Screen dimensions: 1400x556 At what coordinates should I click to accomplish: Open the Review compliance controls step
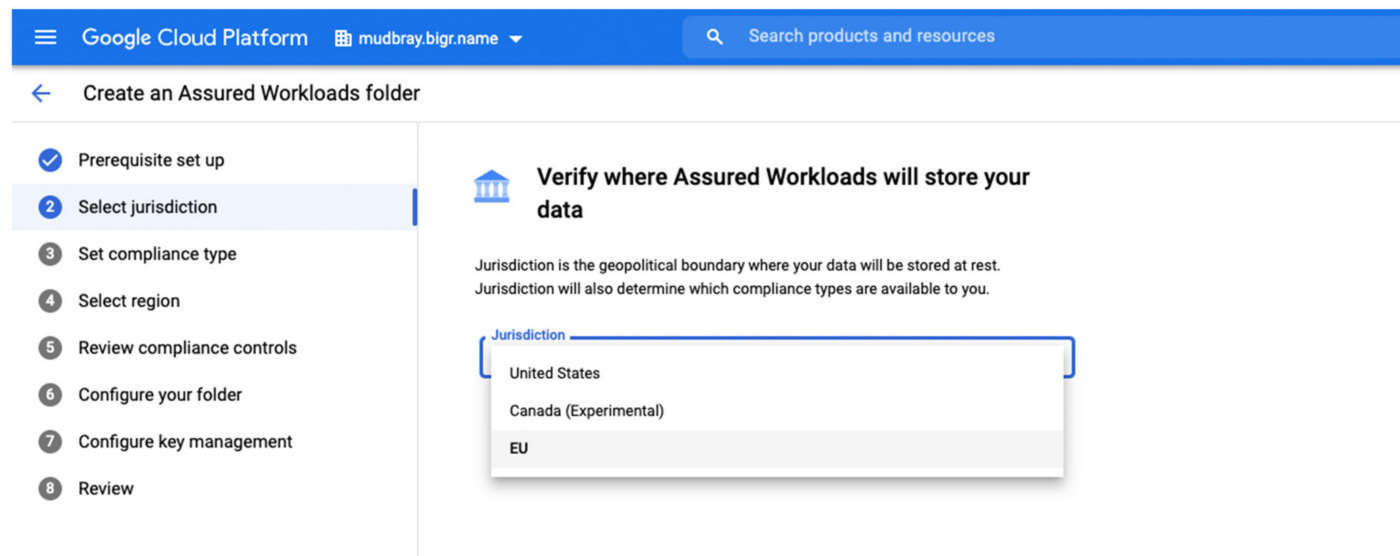pyautogui.click(x=187, y=348)
